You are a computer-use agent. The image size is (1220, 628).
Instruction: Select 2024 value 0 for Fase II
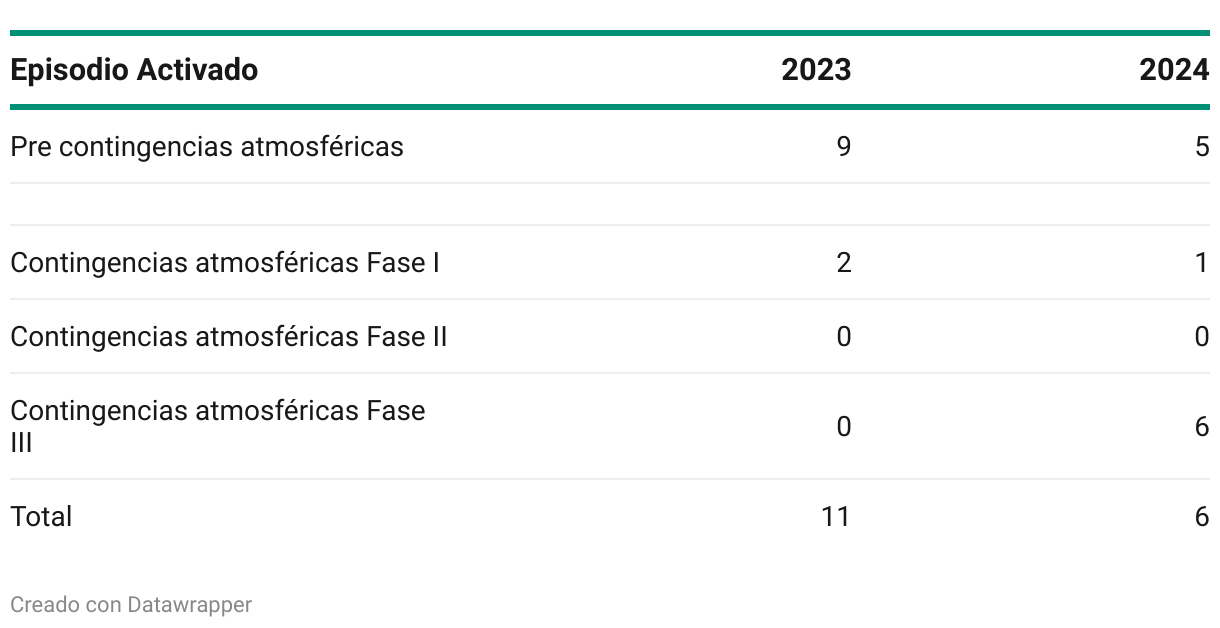(x=1201, y=337)
